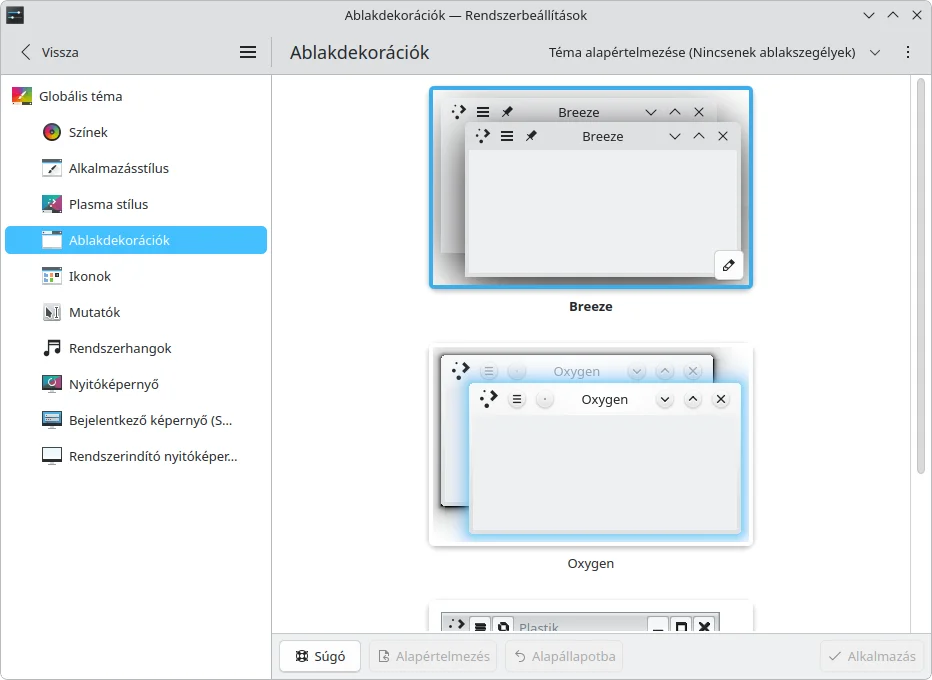Open the hamburger menu beside Vissza
This screenshot has height=680, width=932.
pos(248,52)
